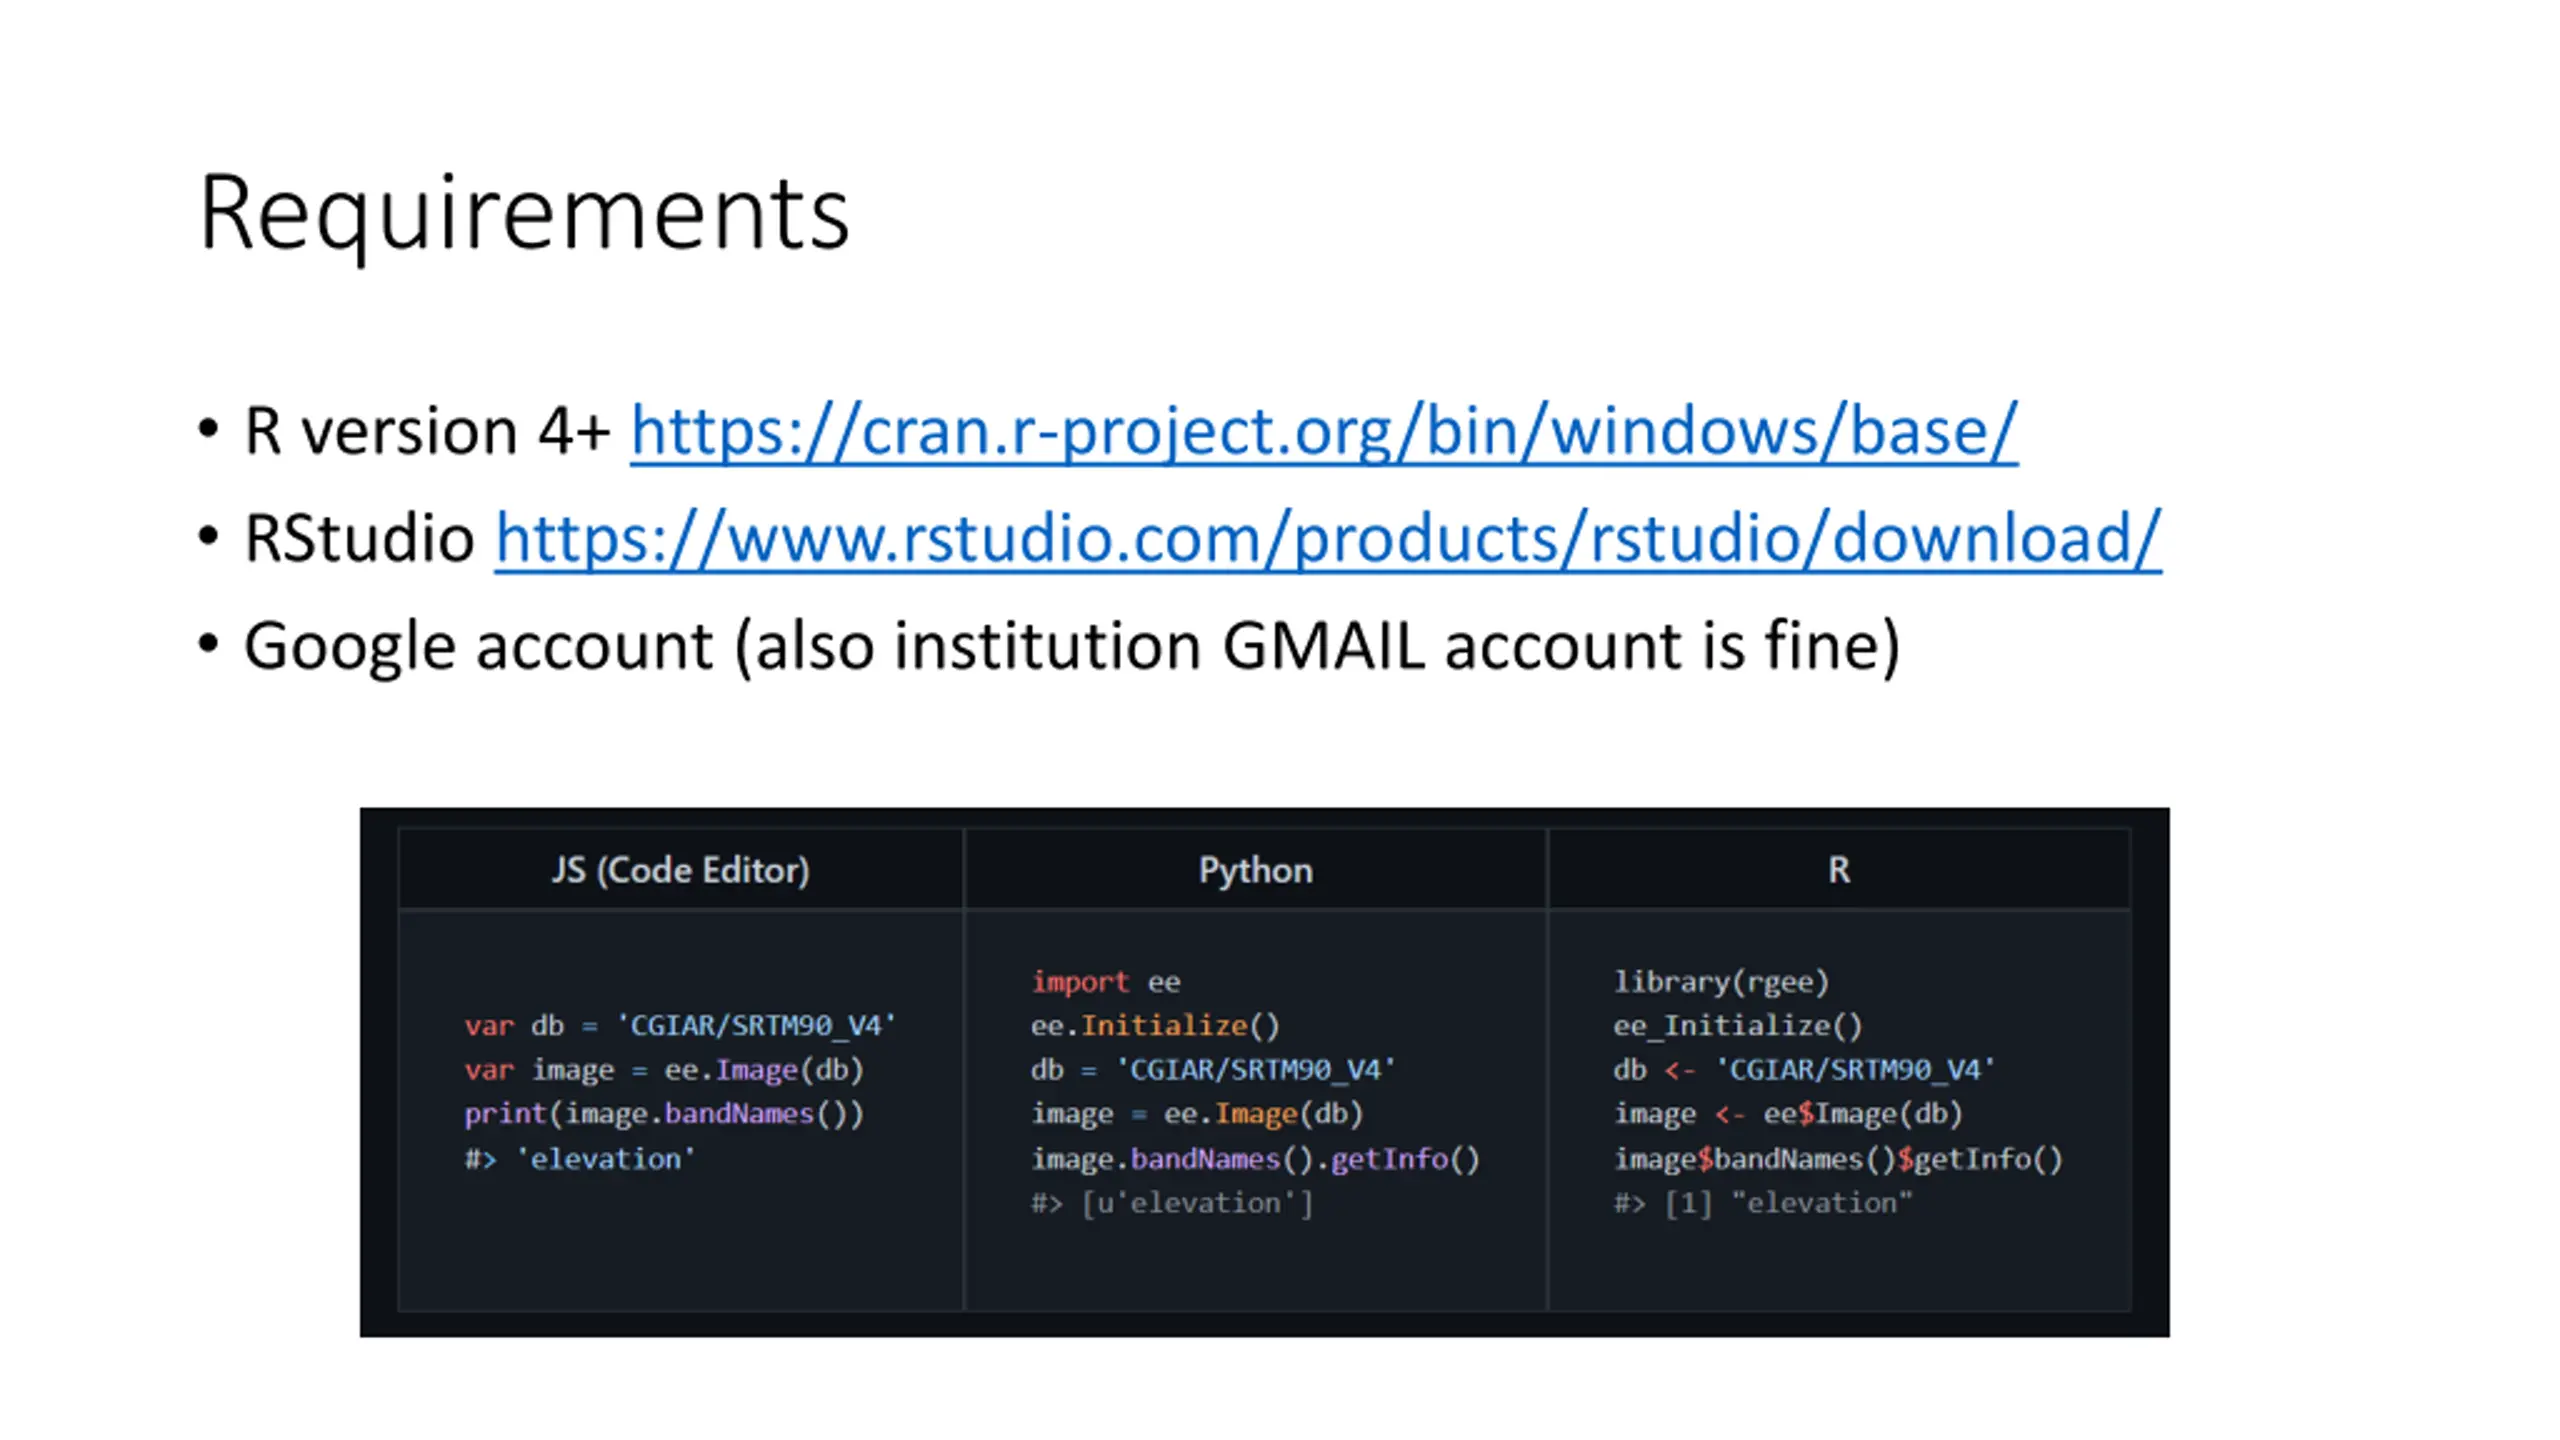Viewport: 2560px width, 1440px height.
Task: Click the R line 'image <- ee$Image(db)'
Action: point(1788,1114)
